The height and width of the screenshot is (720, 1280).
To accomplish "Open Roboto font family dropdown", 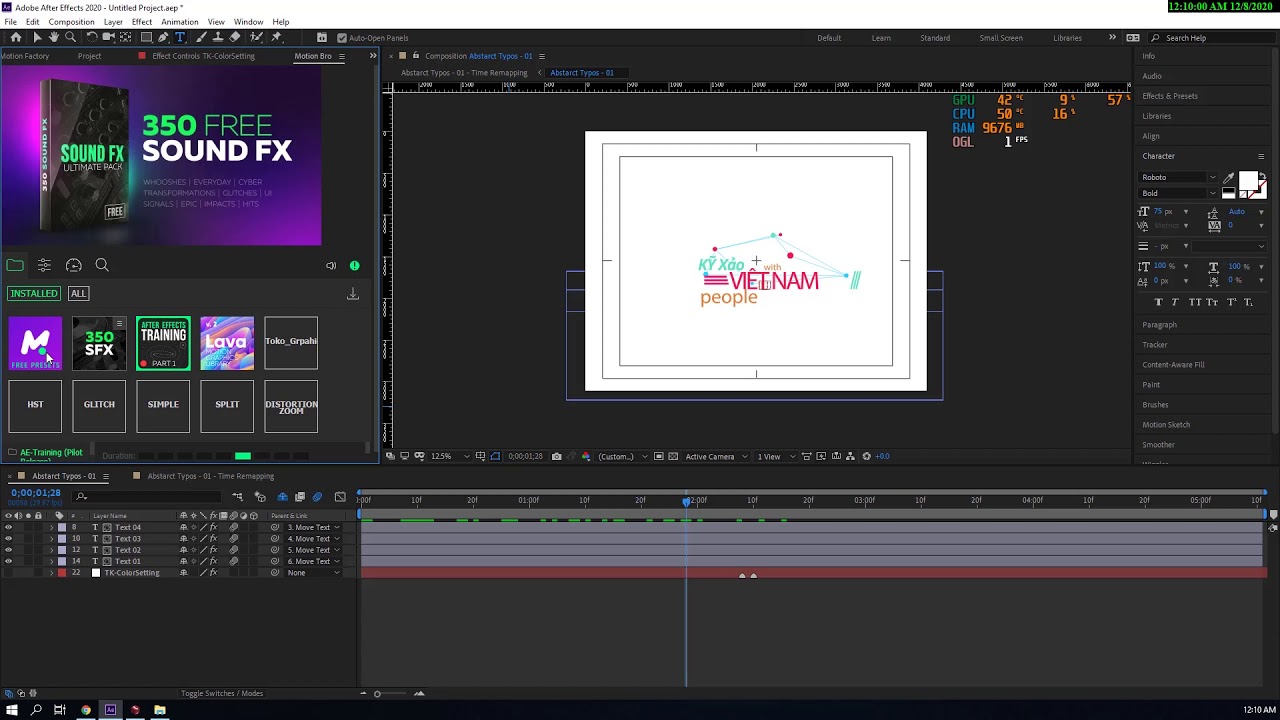I will (1178, 177).
